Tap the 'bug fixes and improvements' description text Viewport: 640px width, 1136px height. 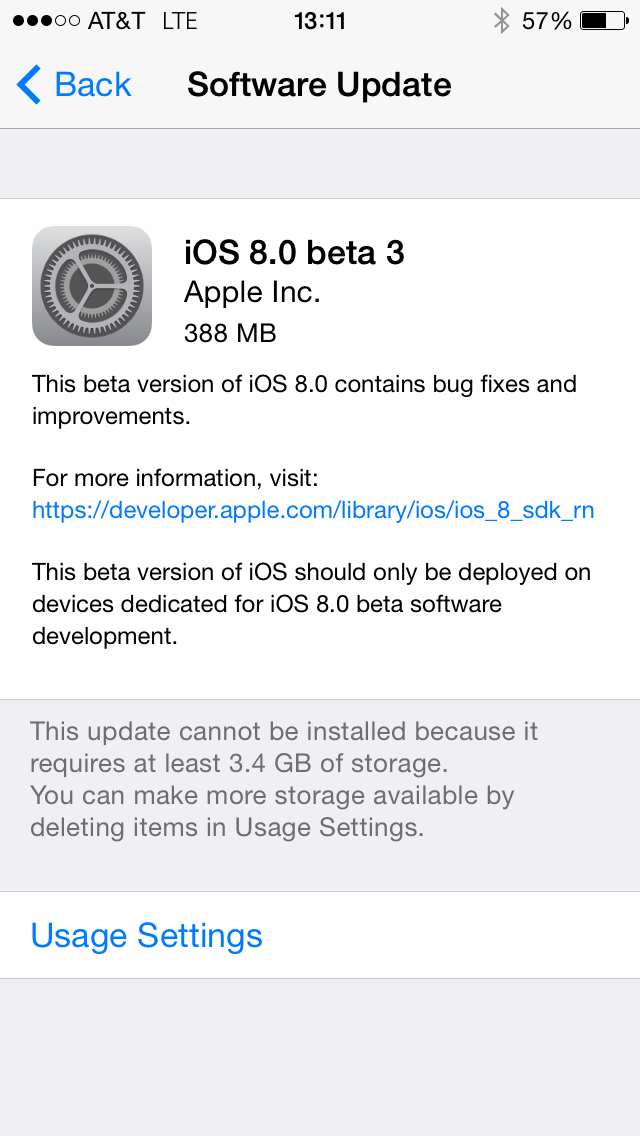tap(304, 400)
